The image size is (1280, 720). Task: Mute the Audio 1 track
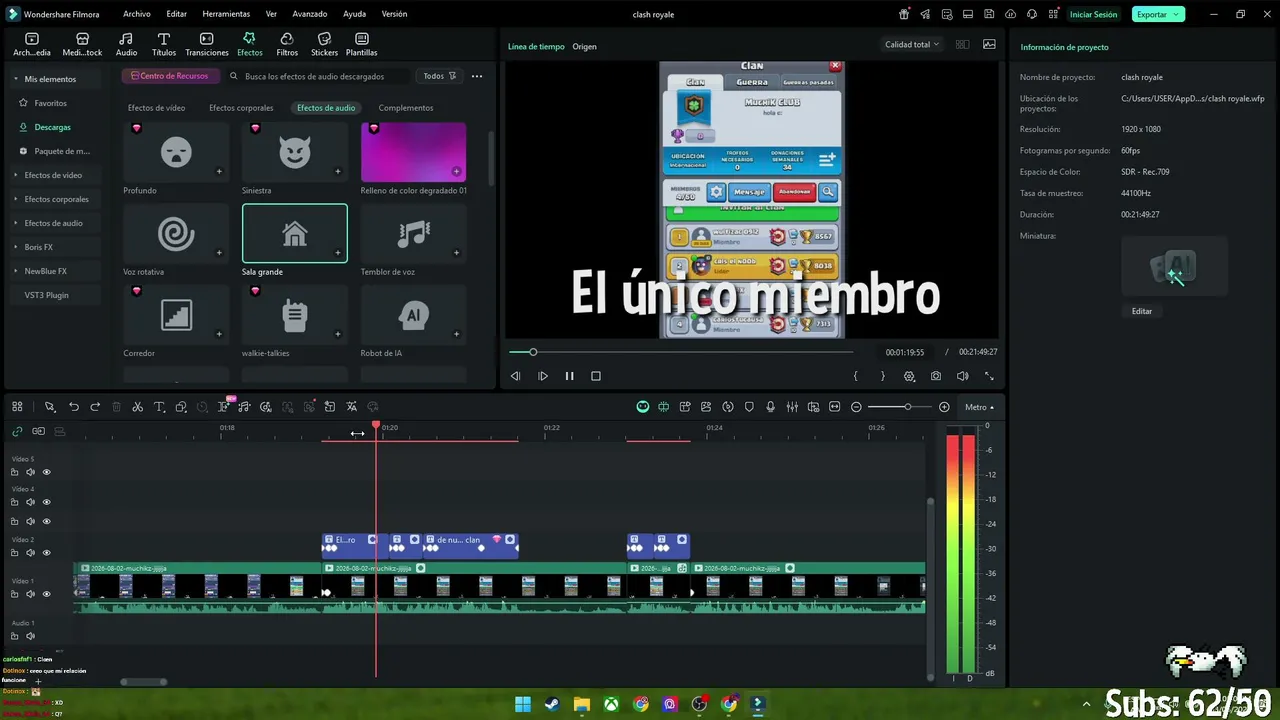click(30, 636)
